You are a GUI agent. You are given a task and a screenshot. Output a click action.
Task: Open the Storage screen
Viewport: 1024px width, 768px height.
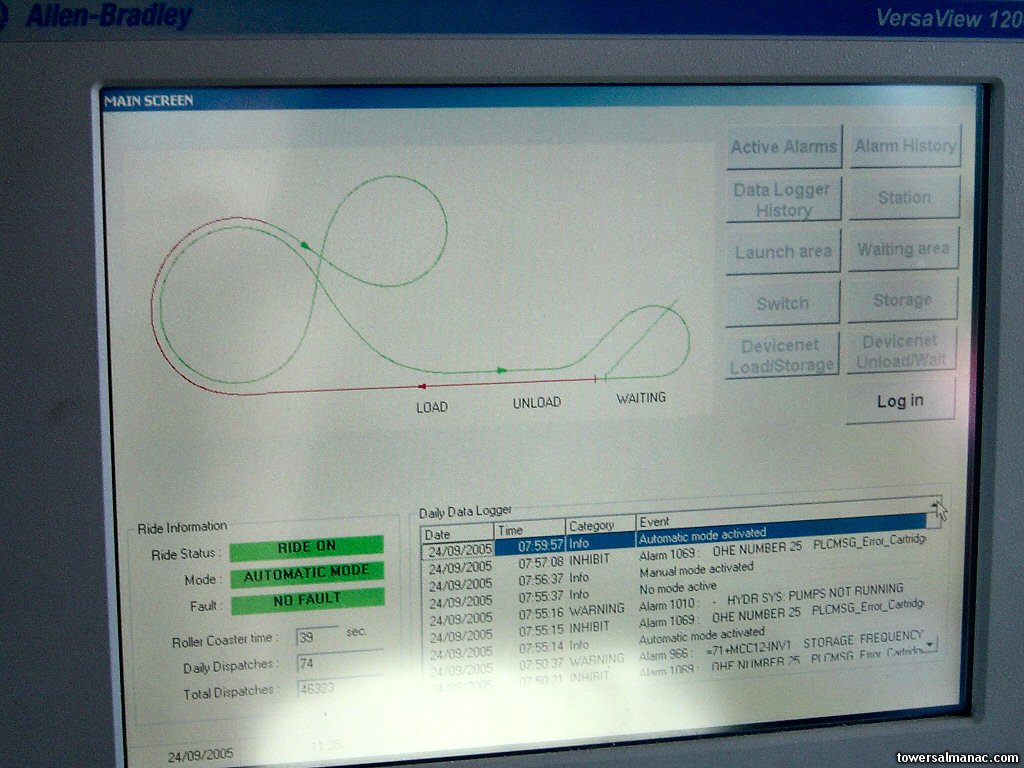pyautogui.click(x=903, y=300)
